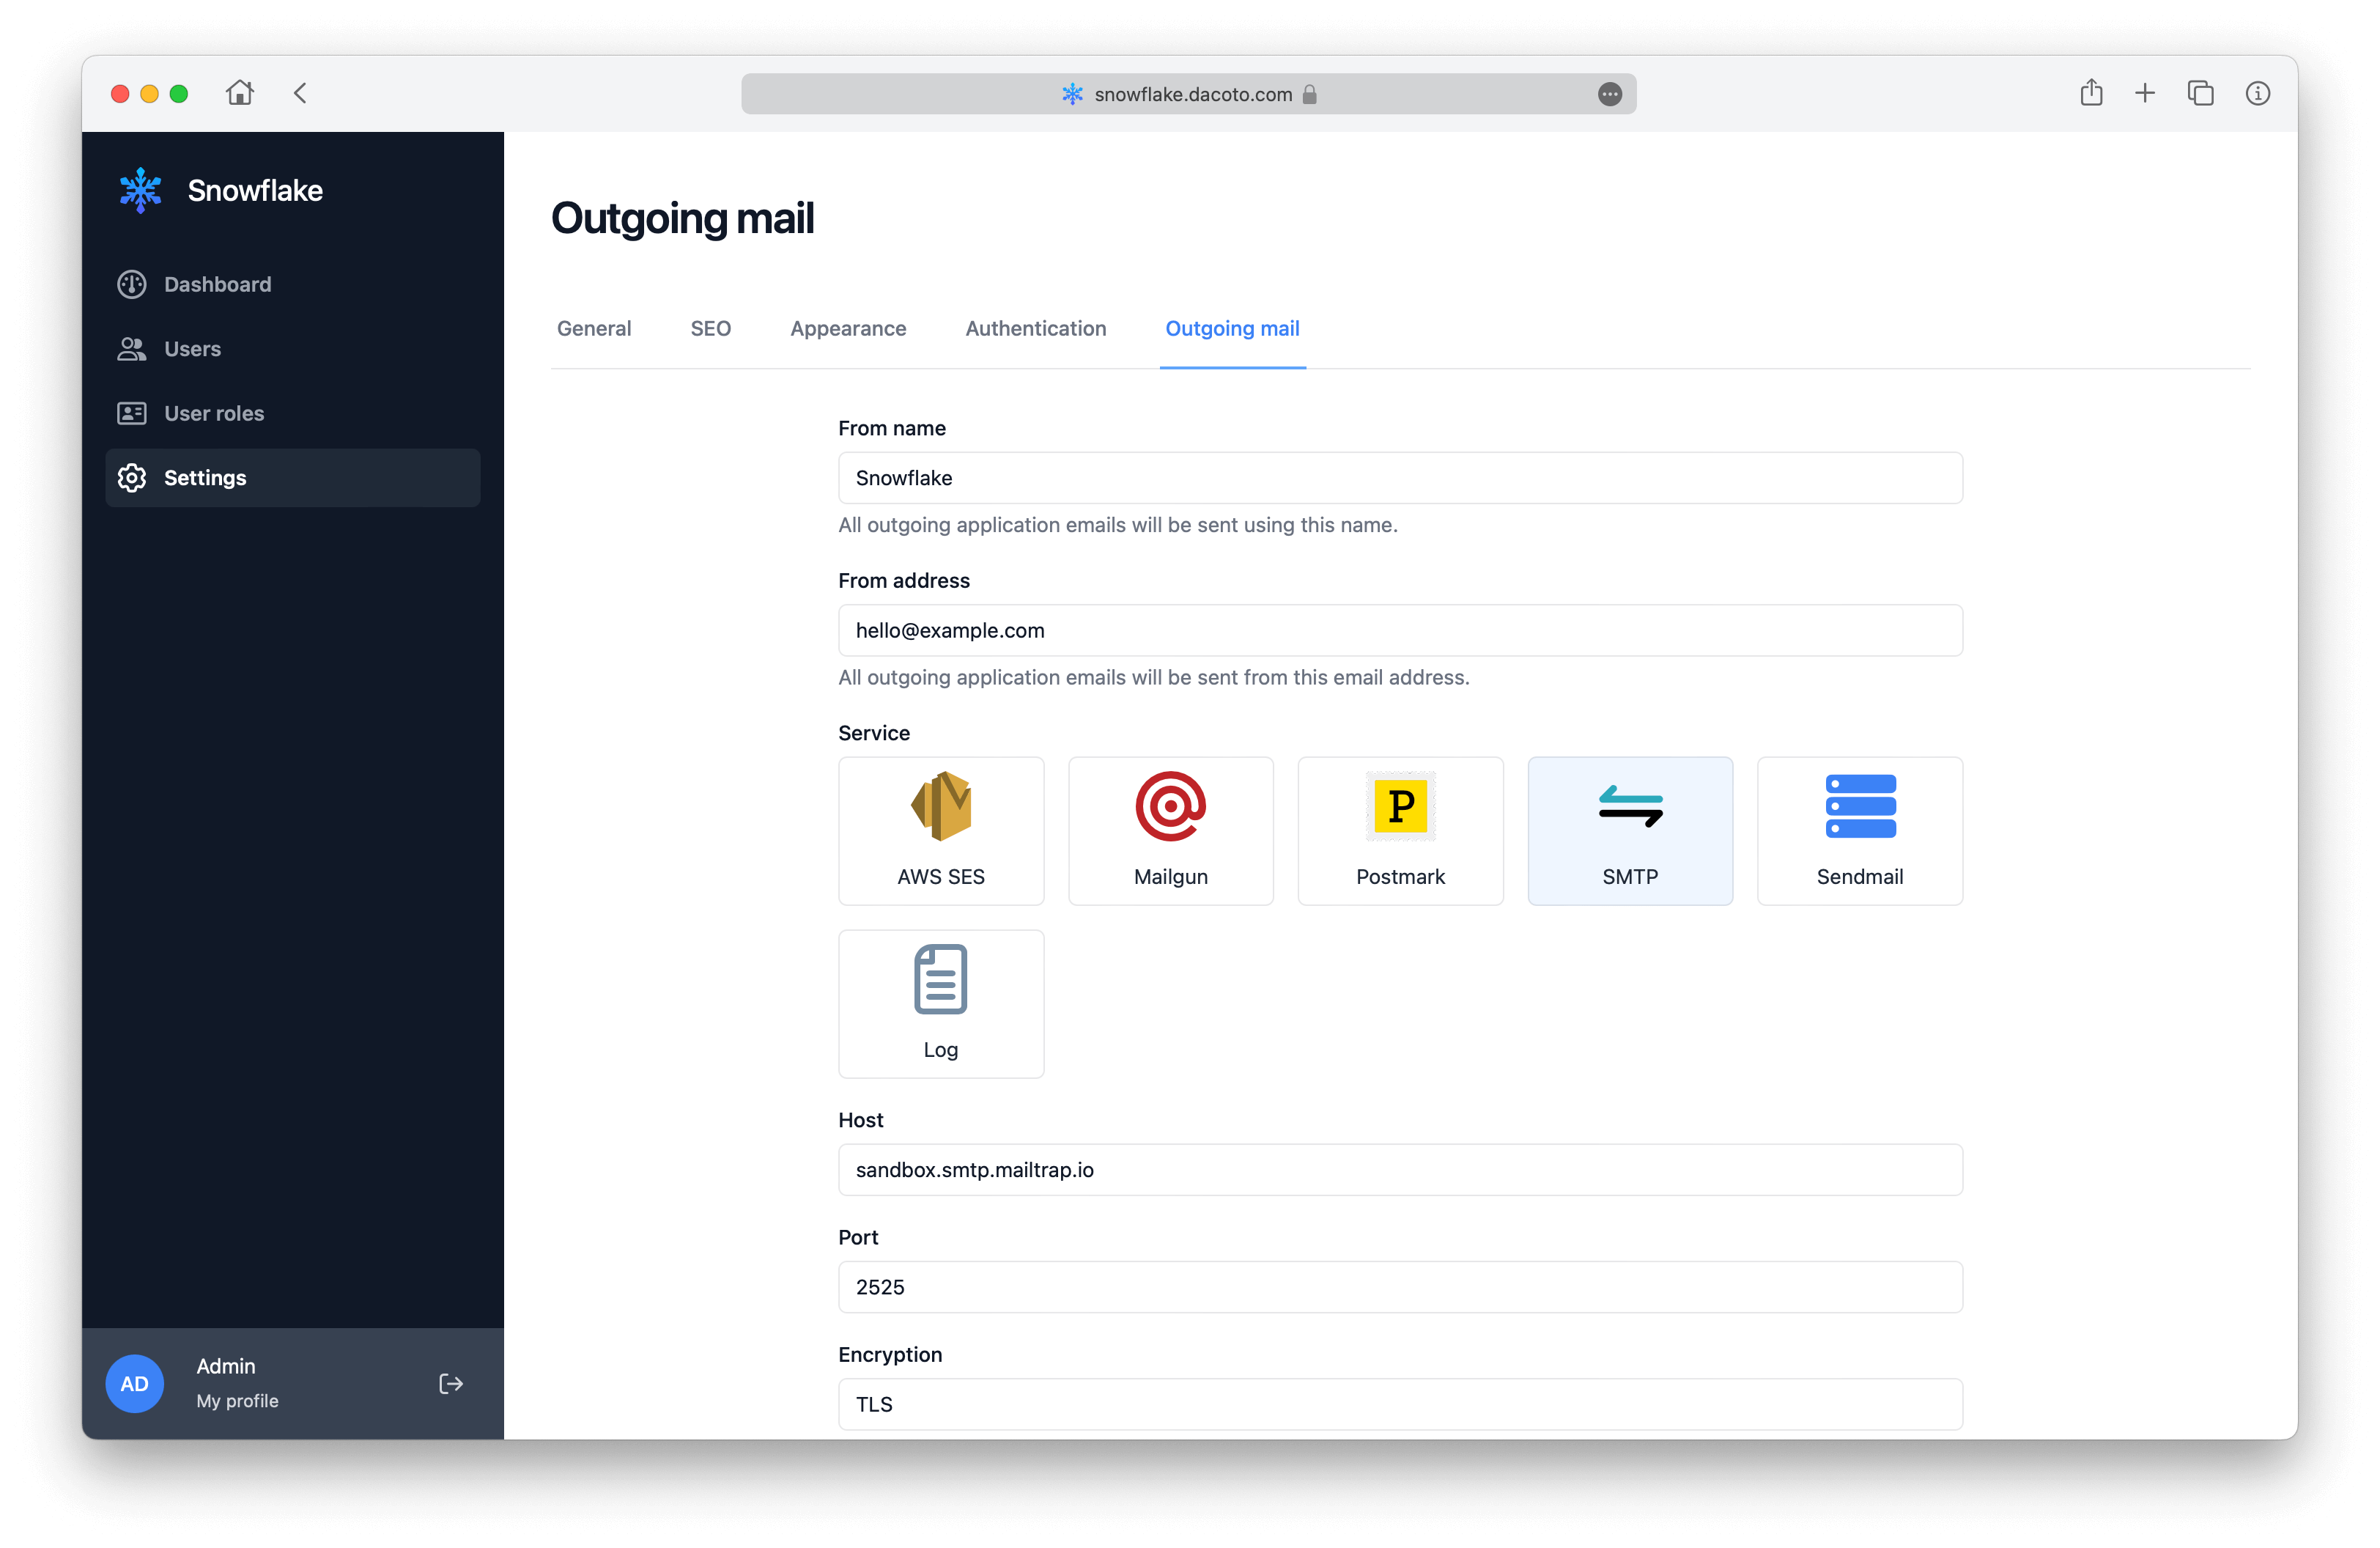This screenshot has height=1548, width=2380.
Task: Go to Users in sidebar
Action: click(x=192, y=349)
